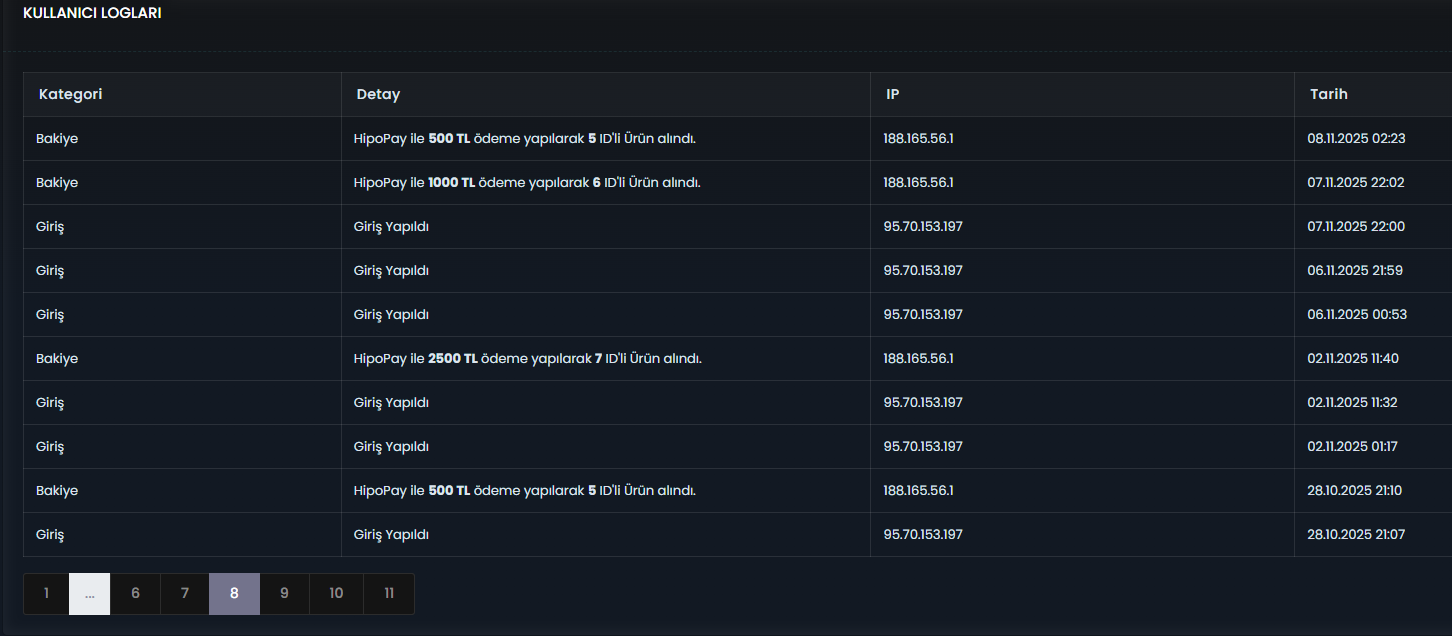Select the 500 TL payment dated 08.11.2025 02:23
Viewport: 1452px width, 636px height.
tap(737, 138)
